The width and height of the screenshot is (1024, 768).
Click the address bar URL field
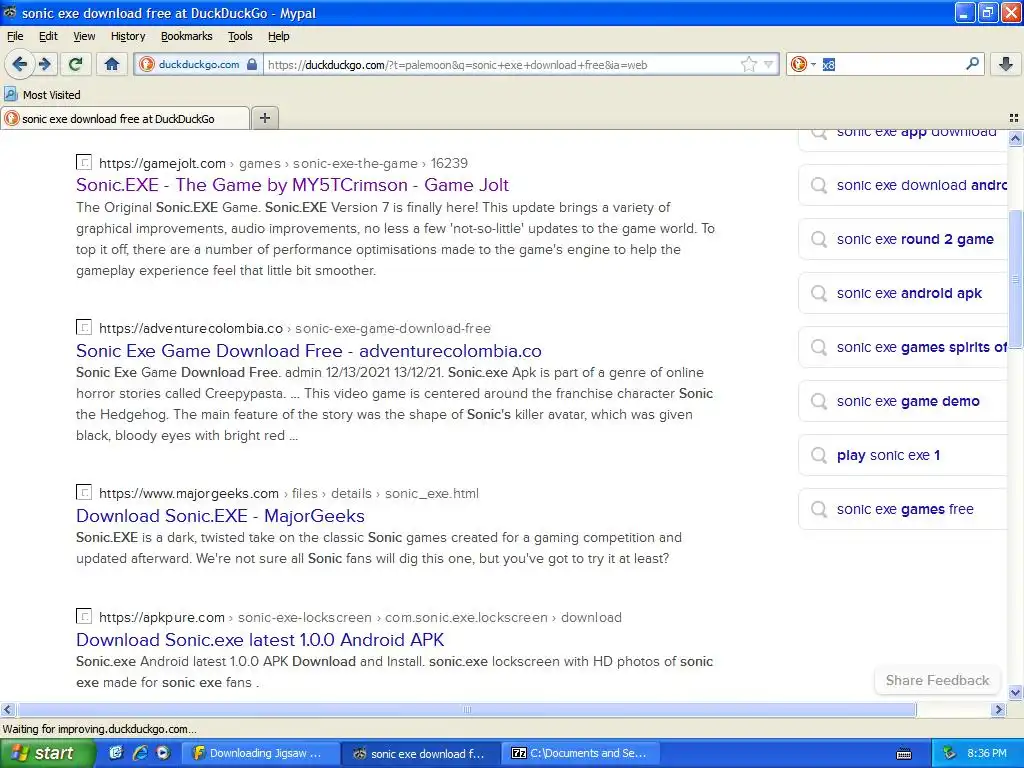(501, 65)
